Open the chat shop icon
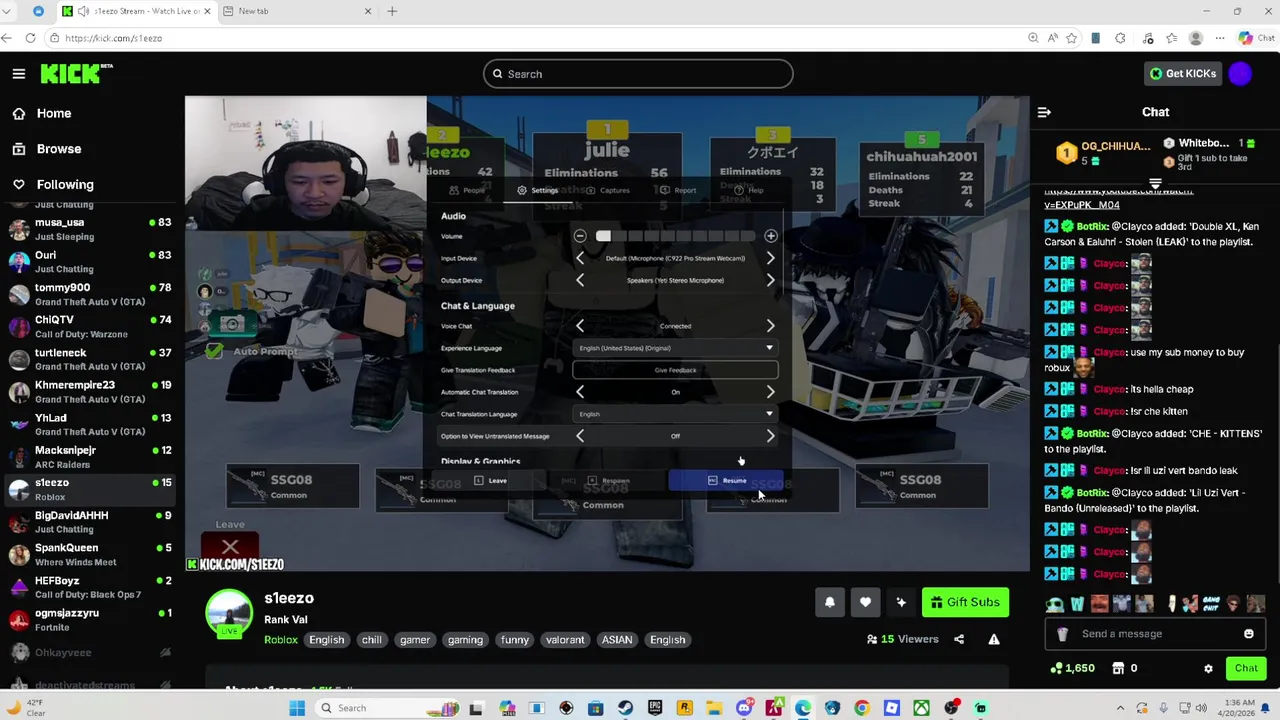Screen dimensions: 1280x720 click(x=1118, y=668)
